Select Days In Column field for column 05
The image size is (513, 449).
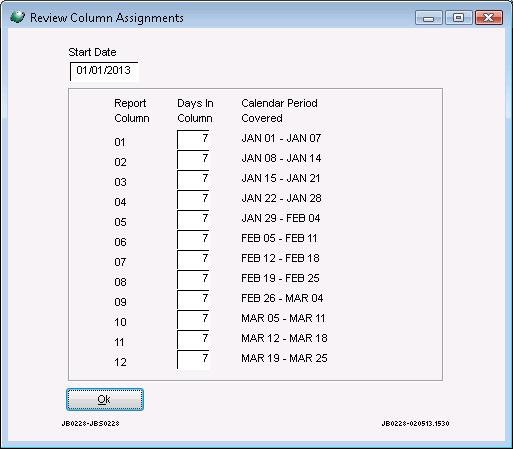[193, 219]
